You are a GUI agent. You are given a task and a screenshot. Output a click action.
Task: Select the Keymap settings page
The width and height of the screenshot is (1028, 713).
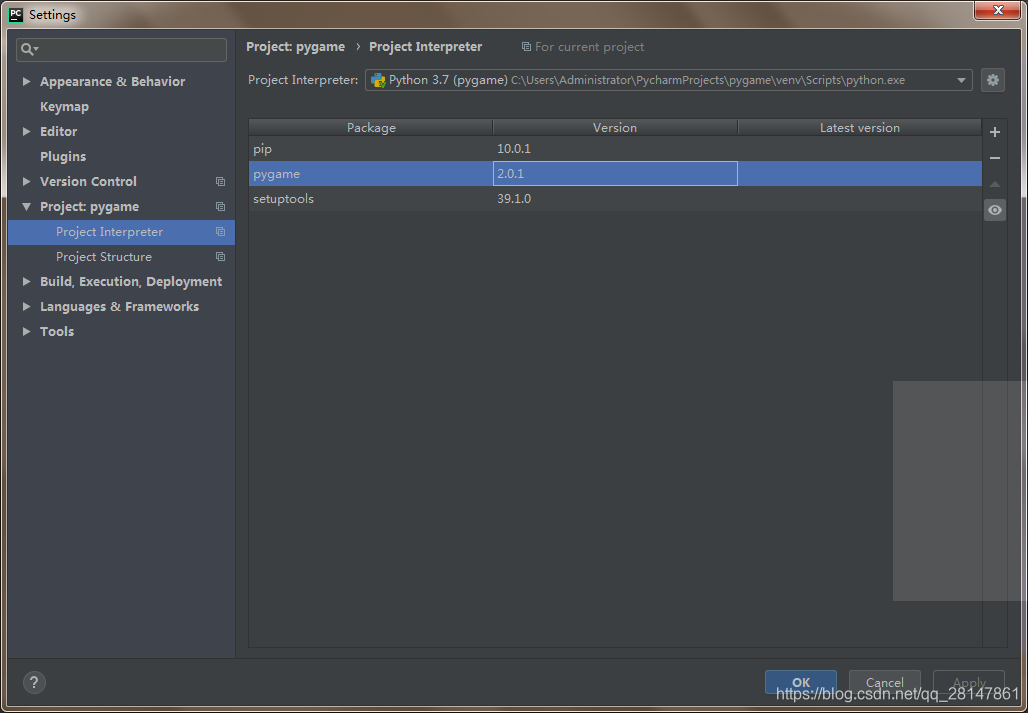click(x=64, y=106)
